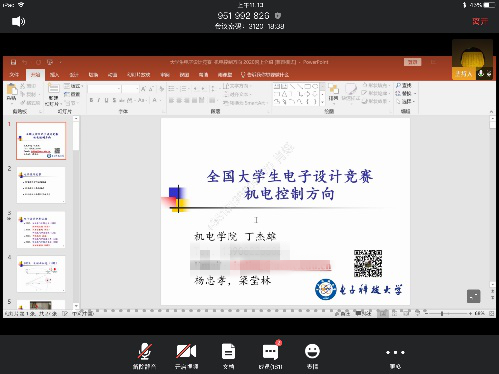Click the Undo arrow in title bar
499x374 pixels.
(x=25, y=62)
